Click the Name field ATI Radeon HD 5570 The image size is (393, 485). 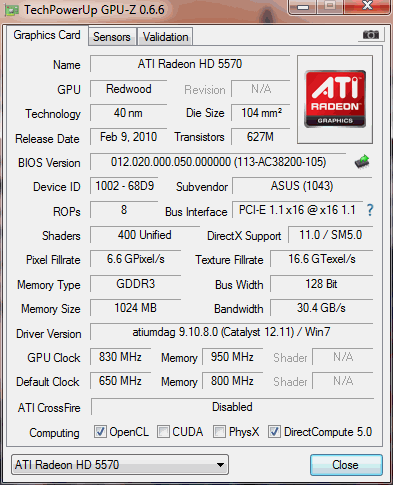pos(190,64)
